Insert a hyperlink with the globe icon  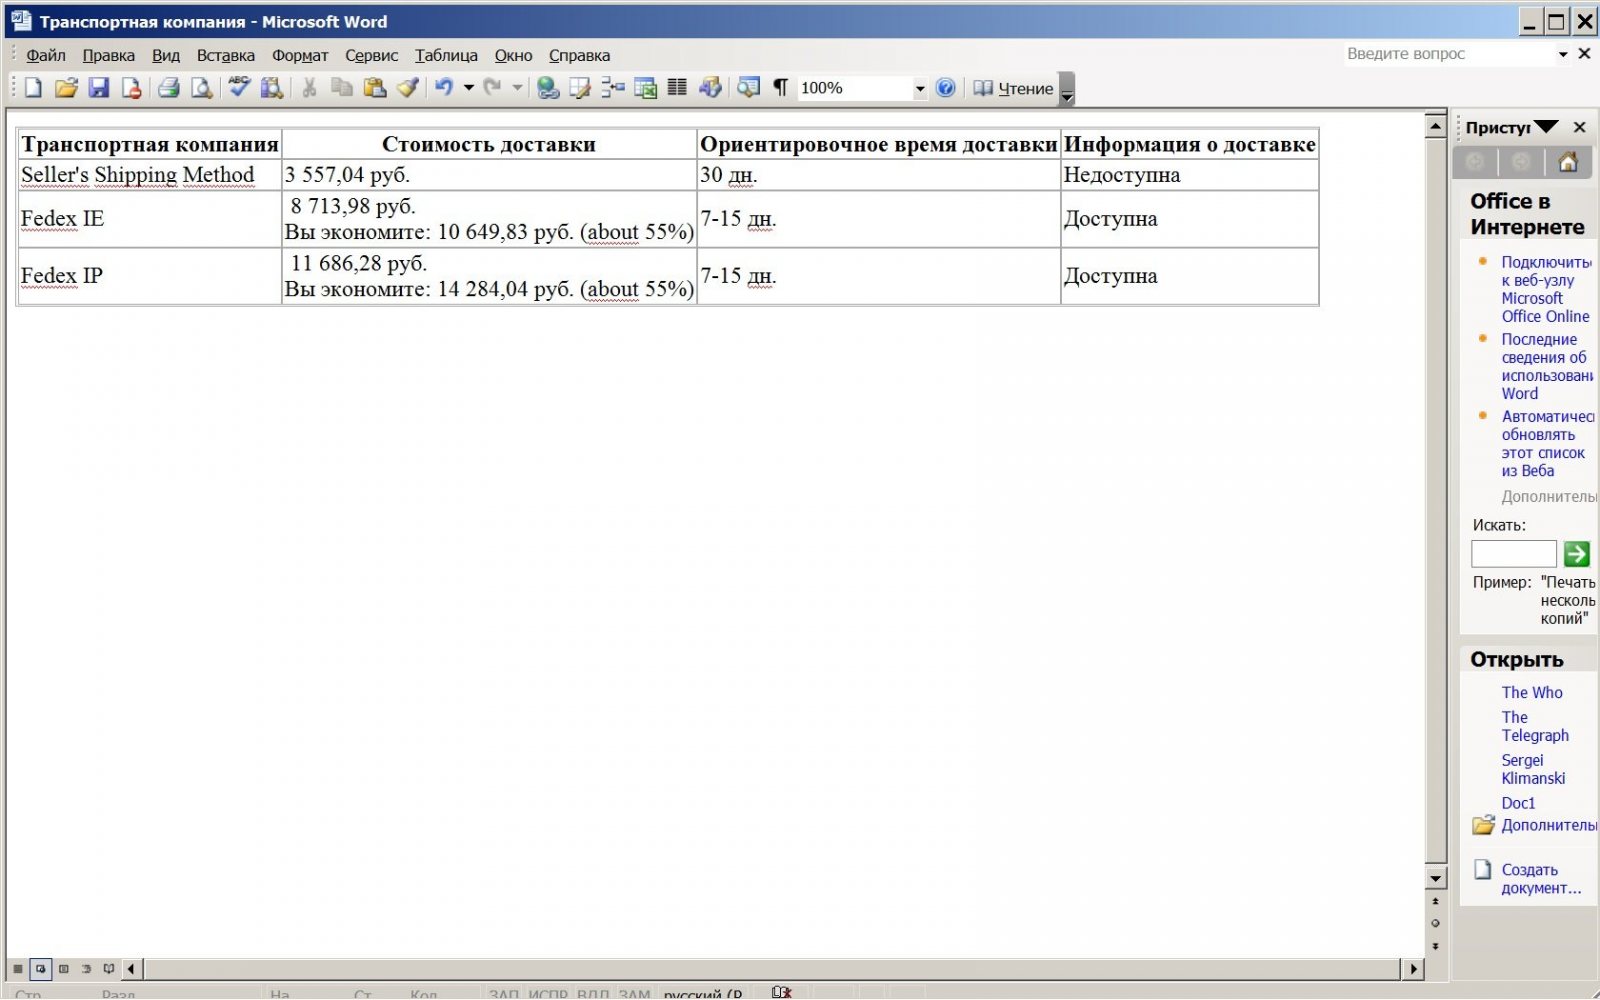click(x=548, y=88)
